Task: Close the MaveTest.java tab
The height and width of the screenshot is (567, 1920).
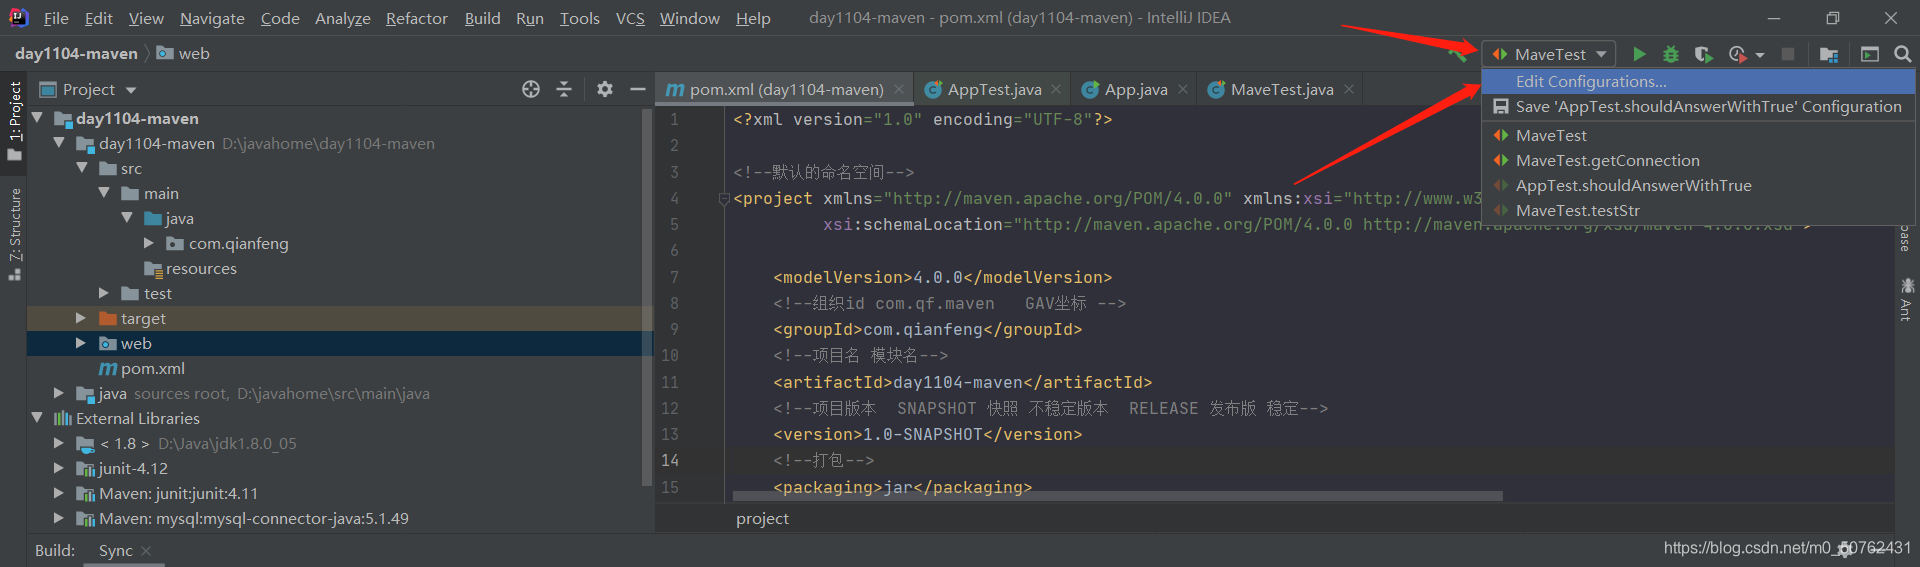Action: click(1349, 89)
